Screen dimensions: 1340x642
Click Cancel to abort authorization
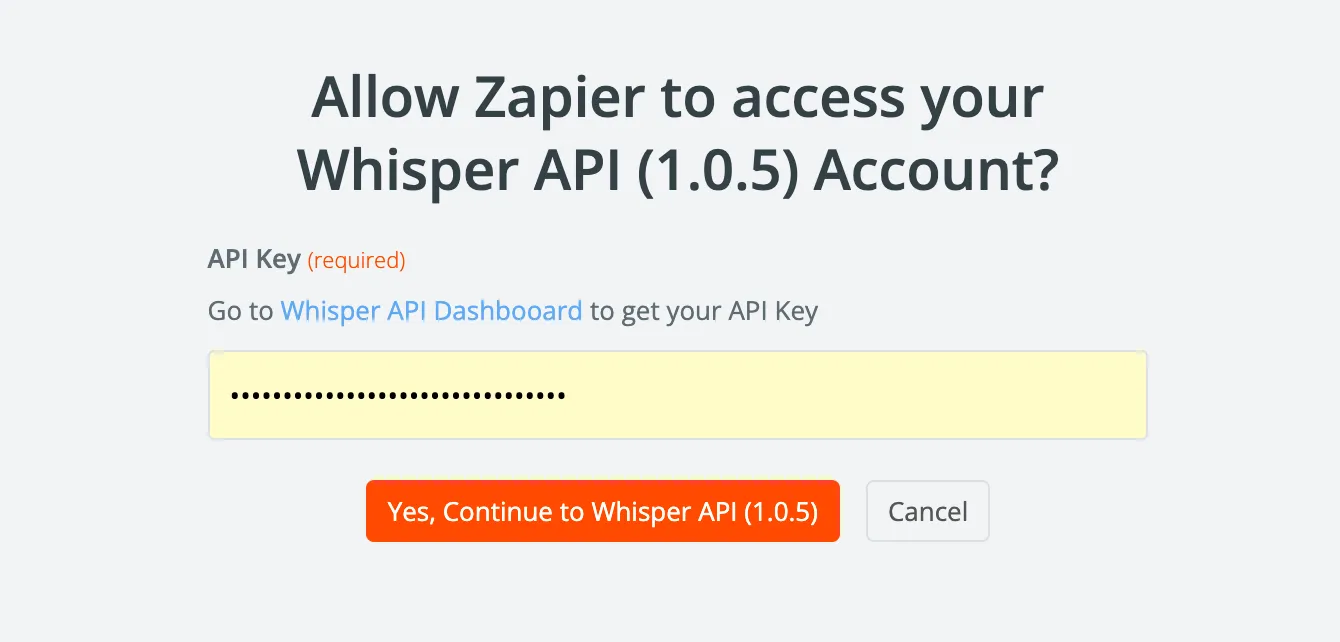927,511
